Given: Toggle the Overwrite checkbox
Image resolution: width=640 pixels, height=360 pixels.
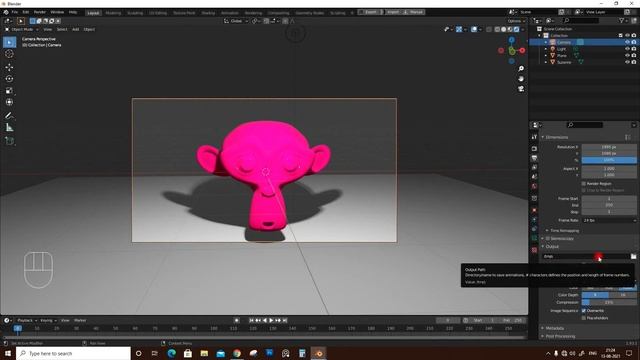Looking at the screenshot, I should pos(584,311).
